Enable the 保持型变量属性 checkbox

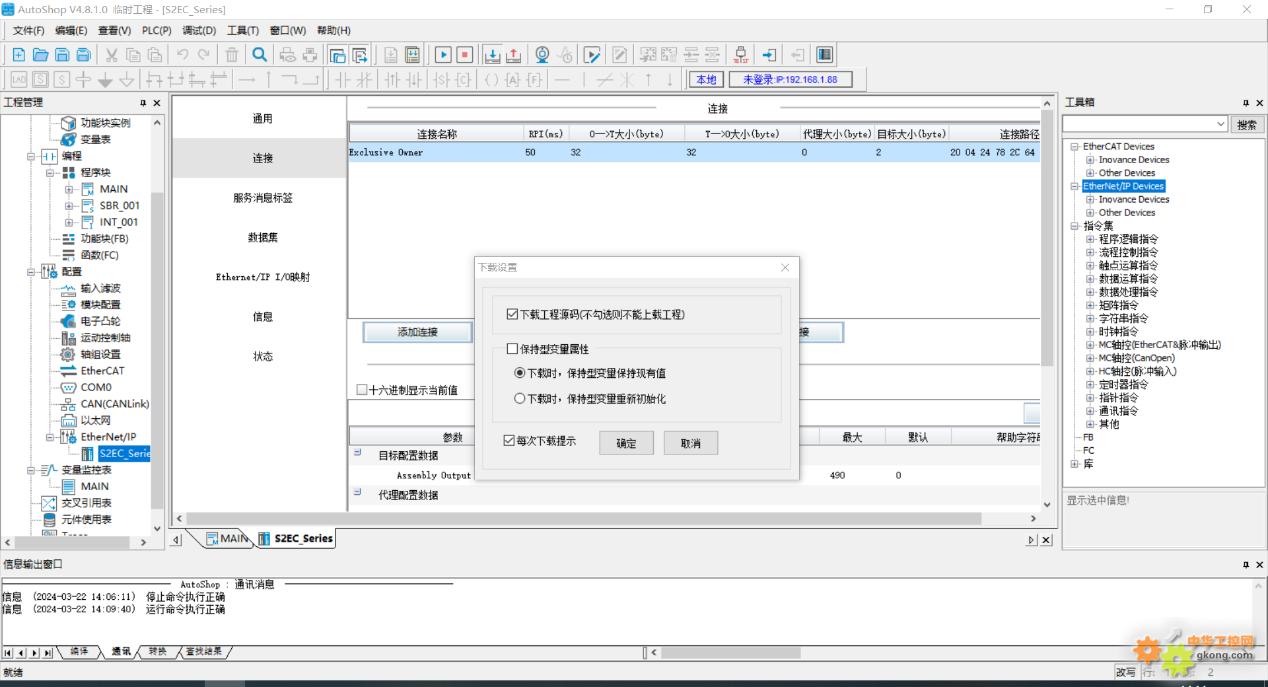(x=513, y=349)
